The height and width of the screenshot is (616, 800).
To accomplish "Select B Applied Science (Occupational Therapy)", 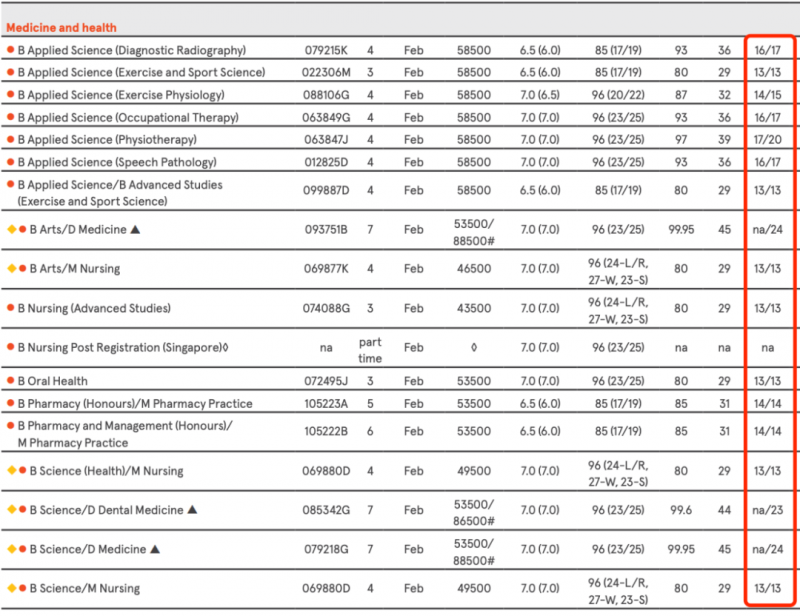I will pyautogui.click(x=128, y=117).
